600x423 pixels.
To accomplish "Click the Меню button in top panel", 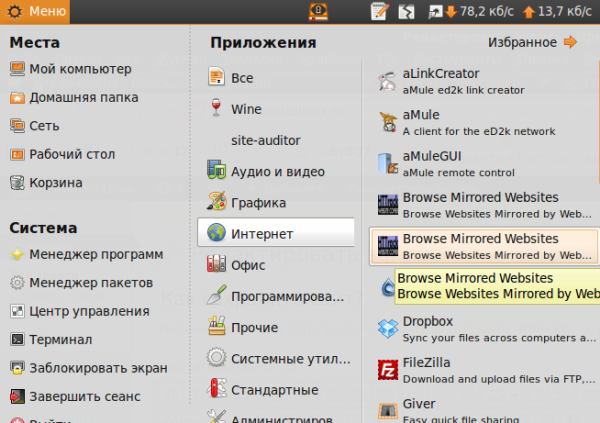I will [35, 11].
